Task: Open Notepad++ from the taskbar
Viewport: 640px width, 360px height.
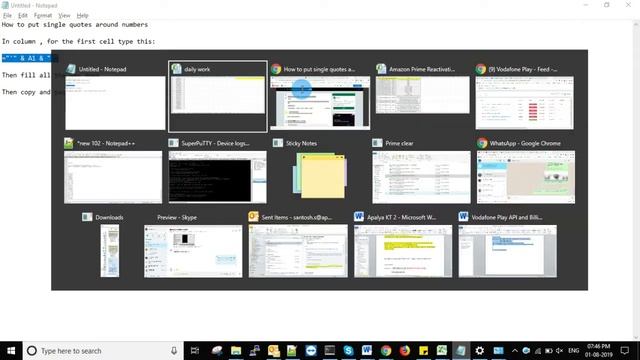Action: 292,351
